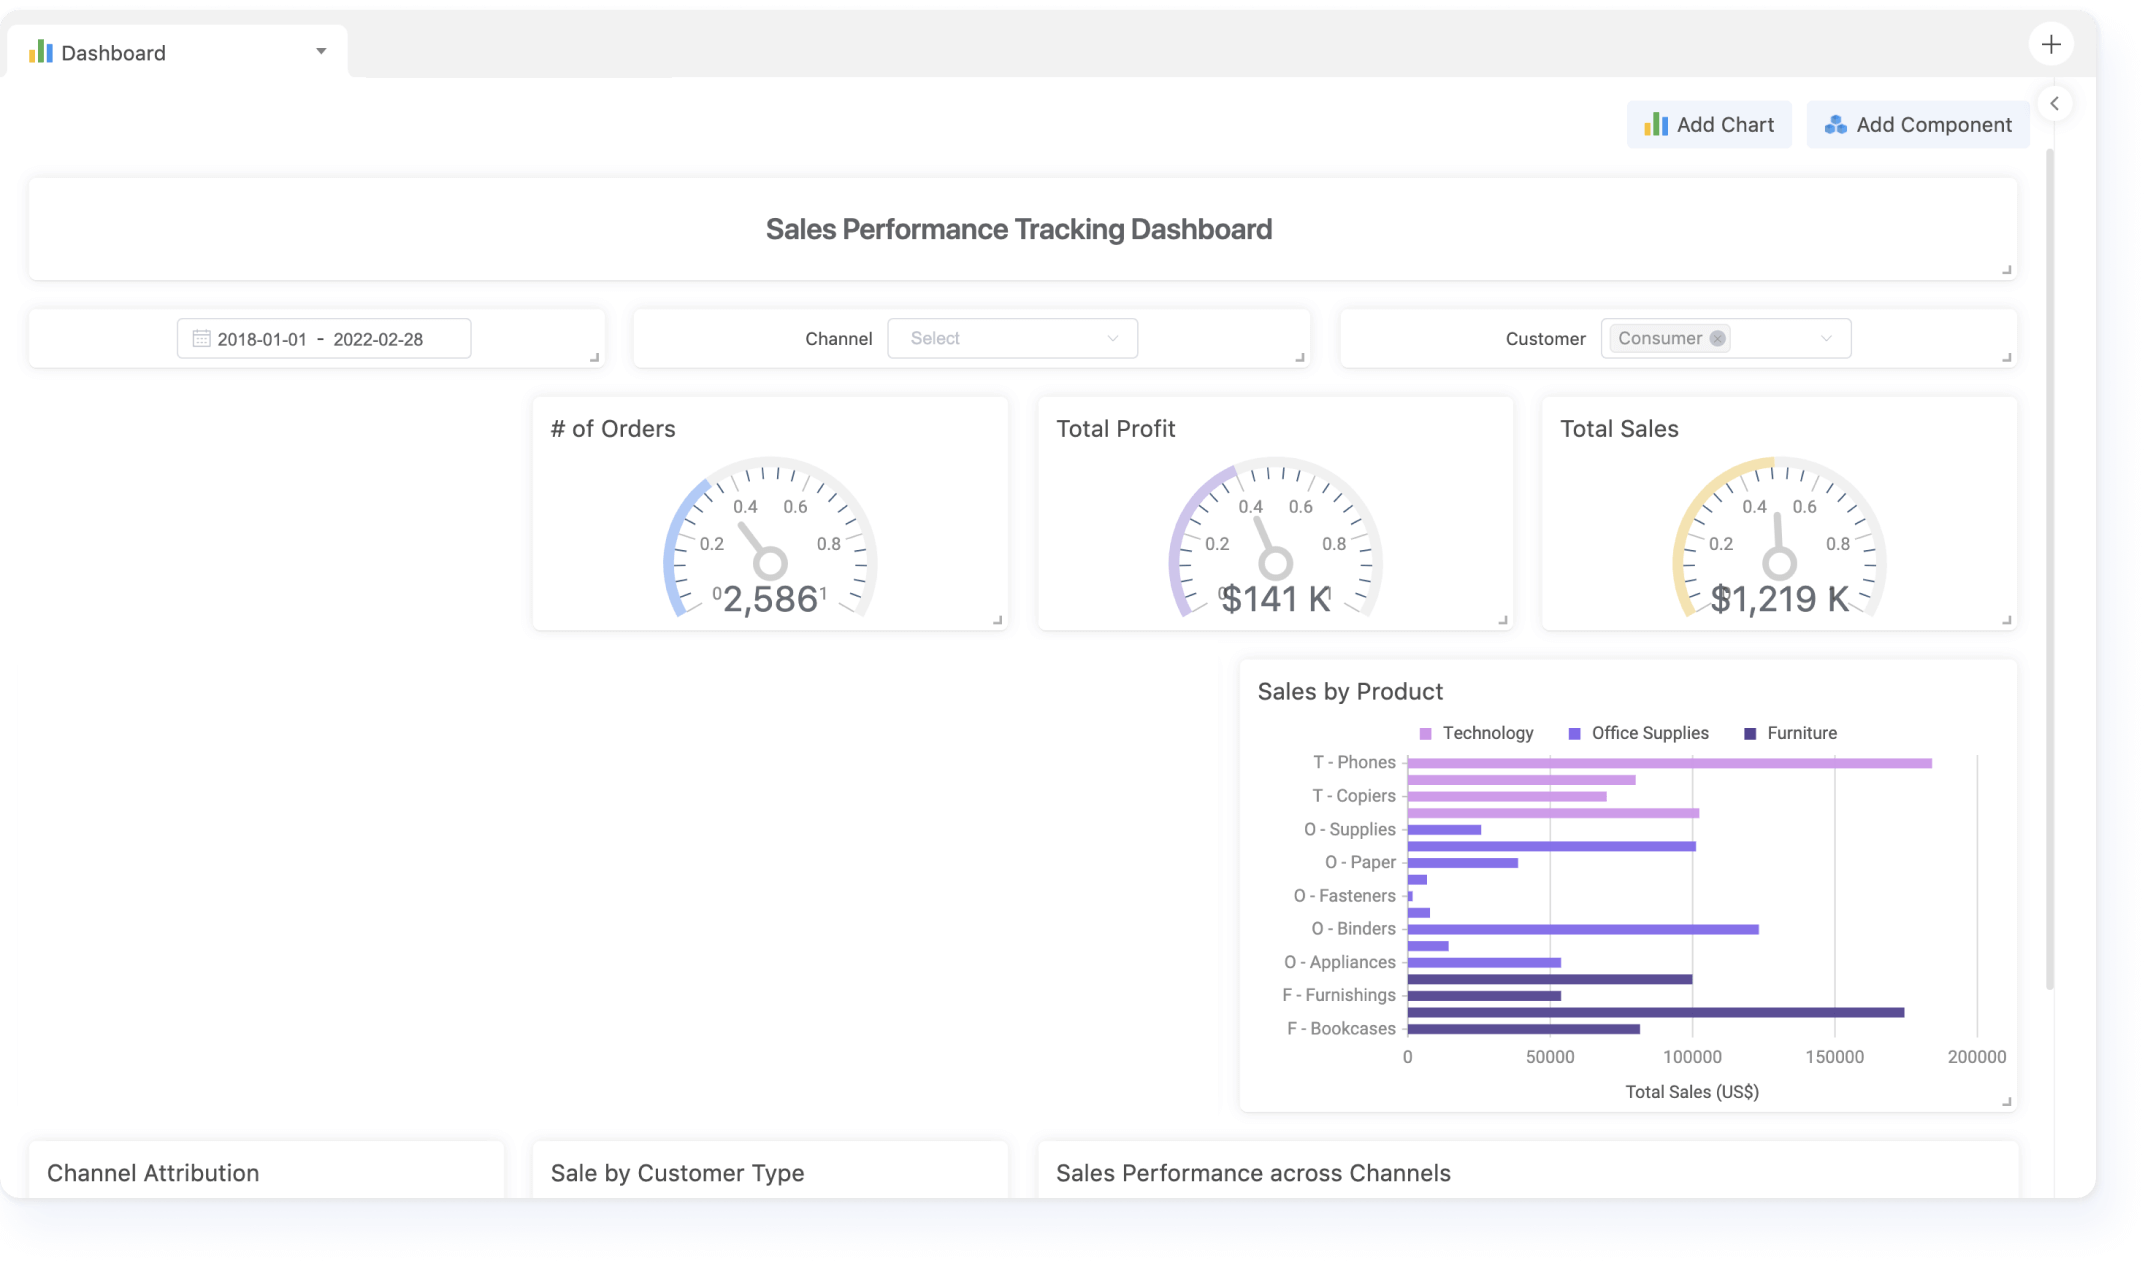This screenshot has height=1268, width=2152.
Task: Click calendar icon in date range field
Action: coord(201,339)
